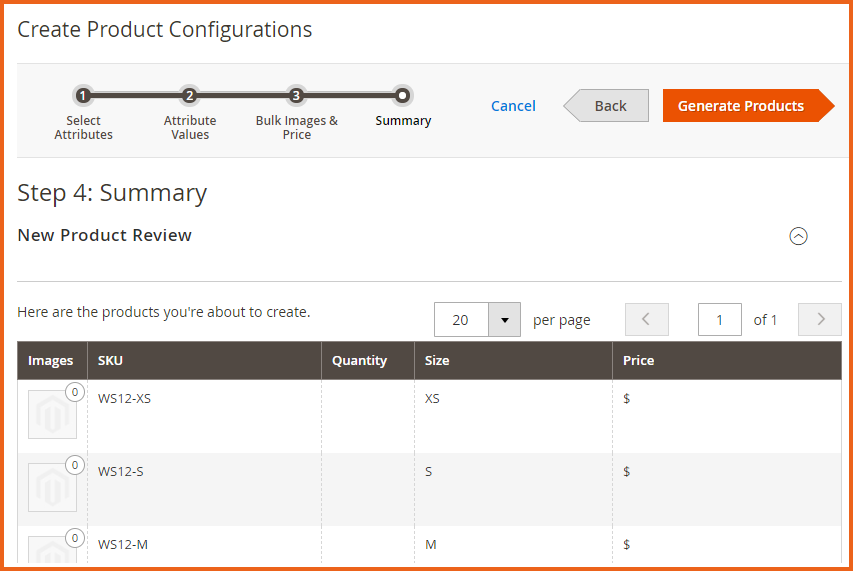Go Back to the previous step
Viewport: 853px width, 571px height.
[x=606, y=105]
